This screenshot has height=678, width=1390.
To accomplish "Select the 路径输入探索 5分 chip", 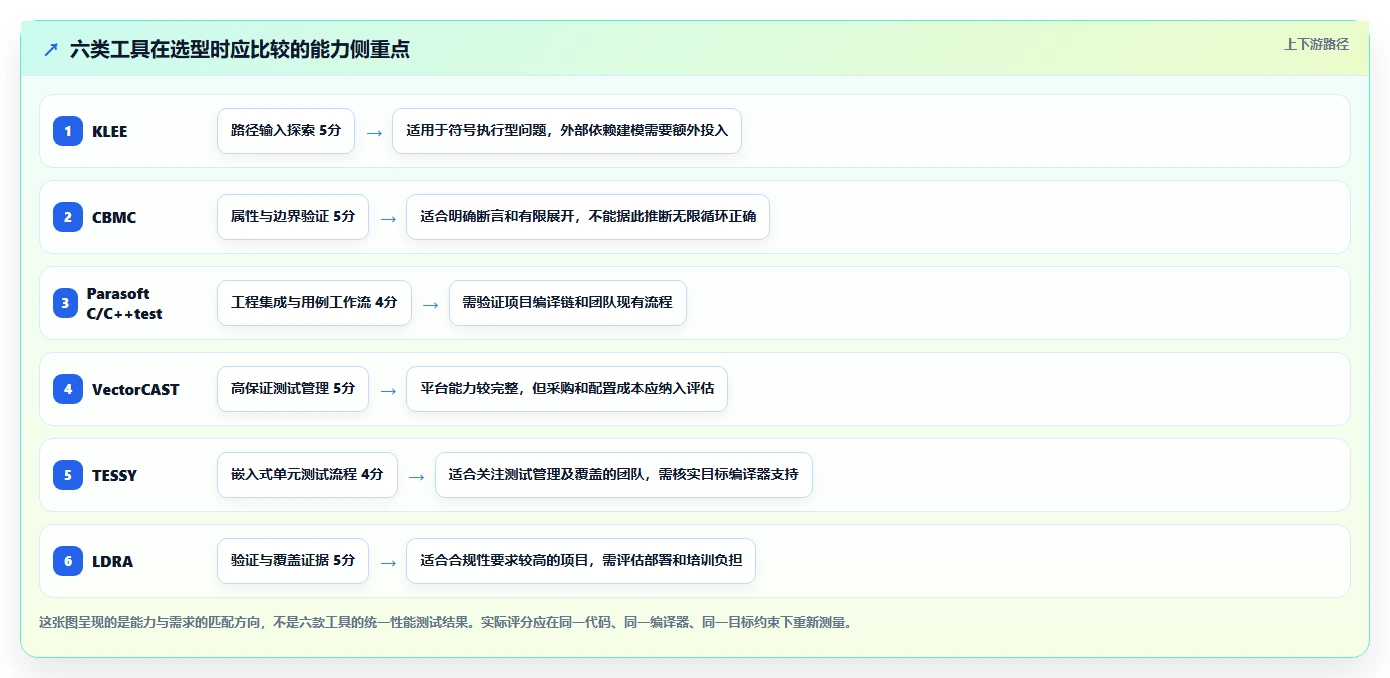I will (286, 131).
